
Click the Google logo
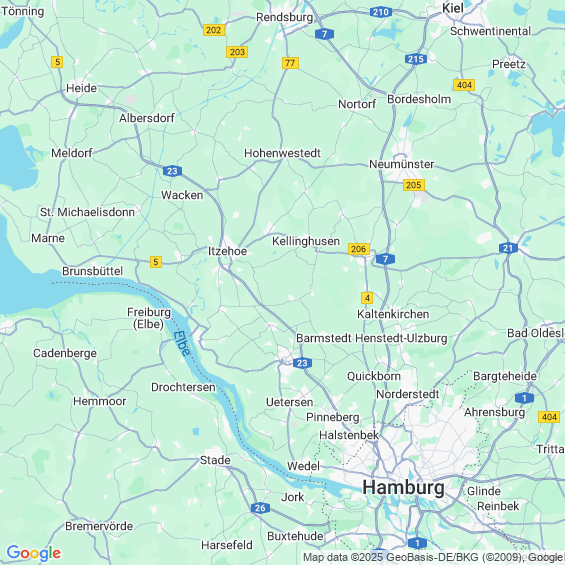[x=34, y=553]
